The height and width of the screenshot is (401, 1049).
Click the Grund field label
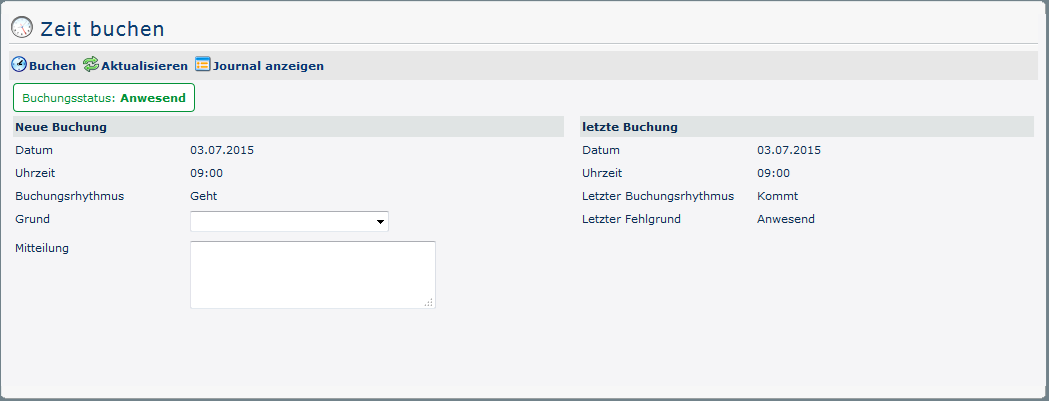32,219
